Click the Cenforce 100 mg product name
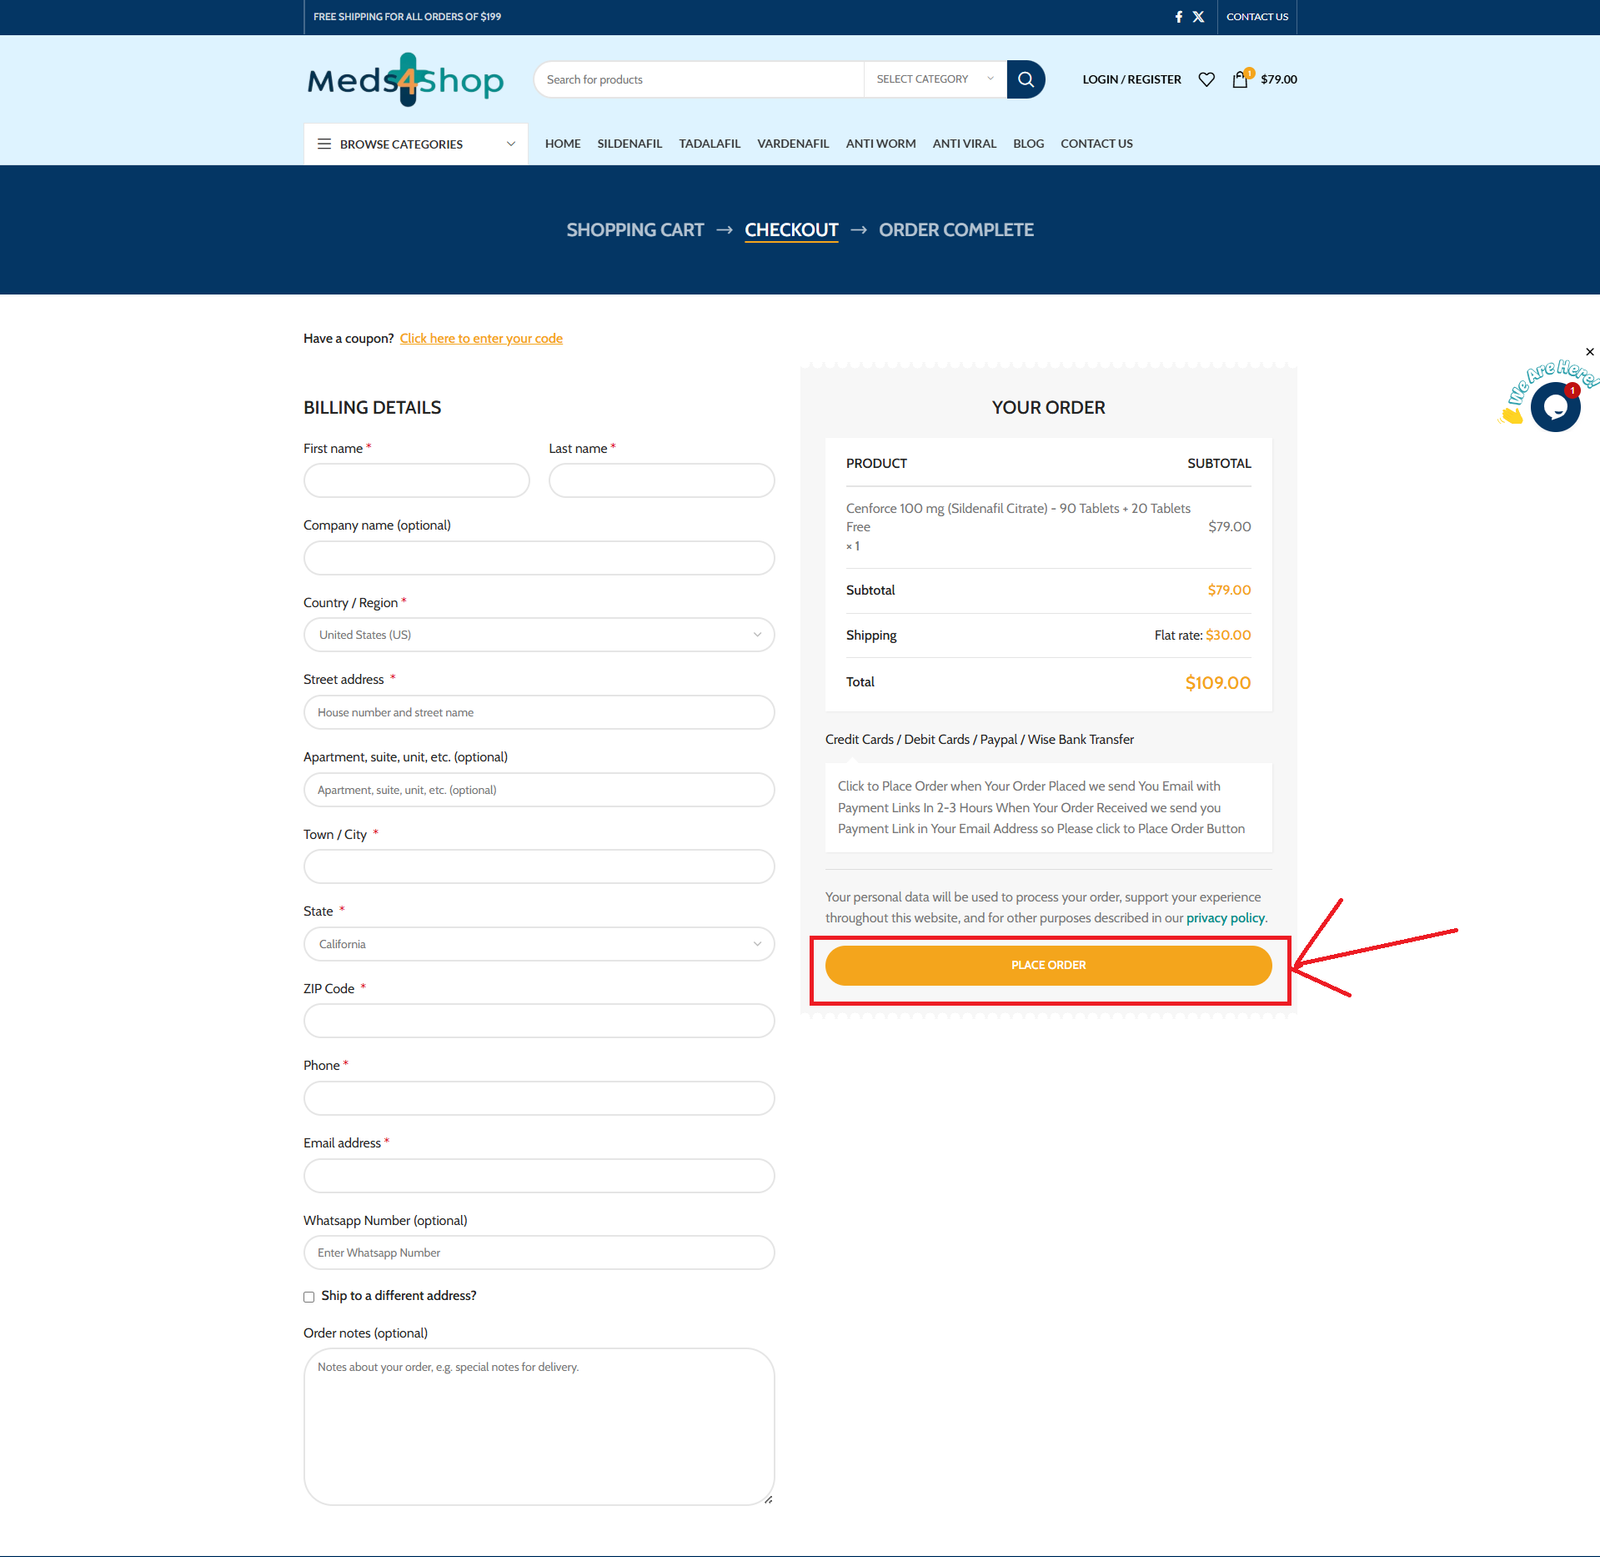This screenshot has width=1600, height=1557. pyautogui.click(x=1018, y=518)
